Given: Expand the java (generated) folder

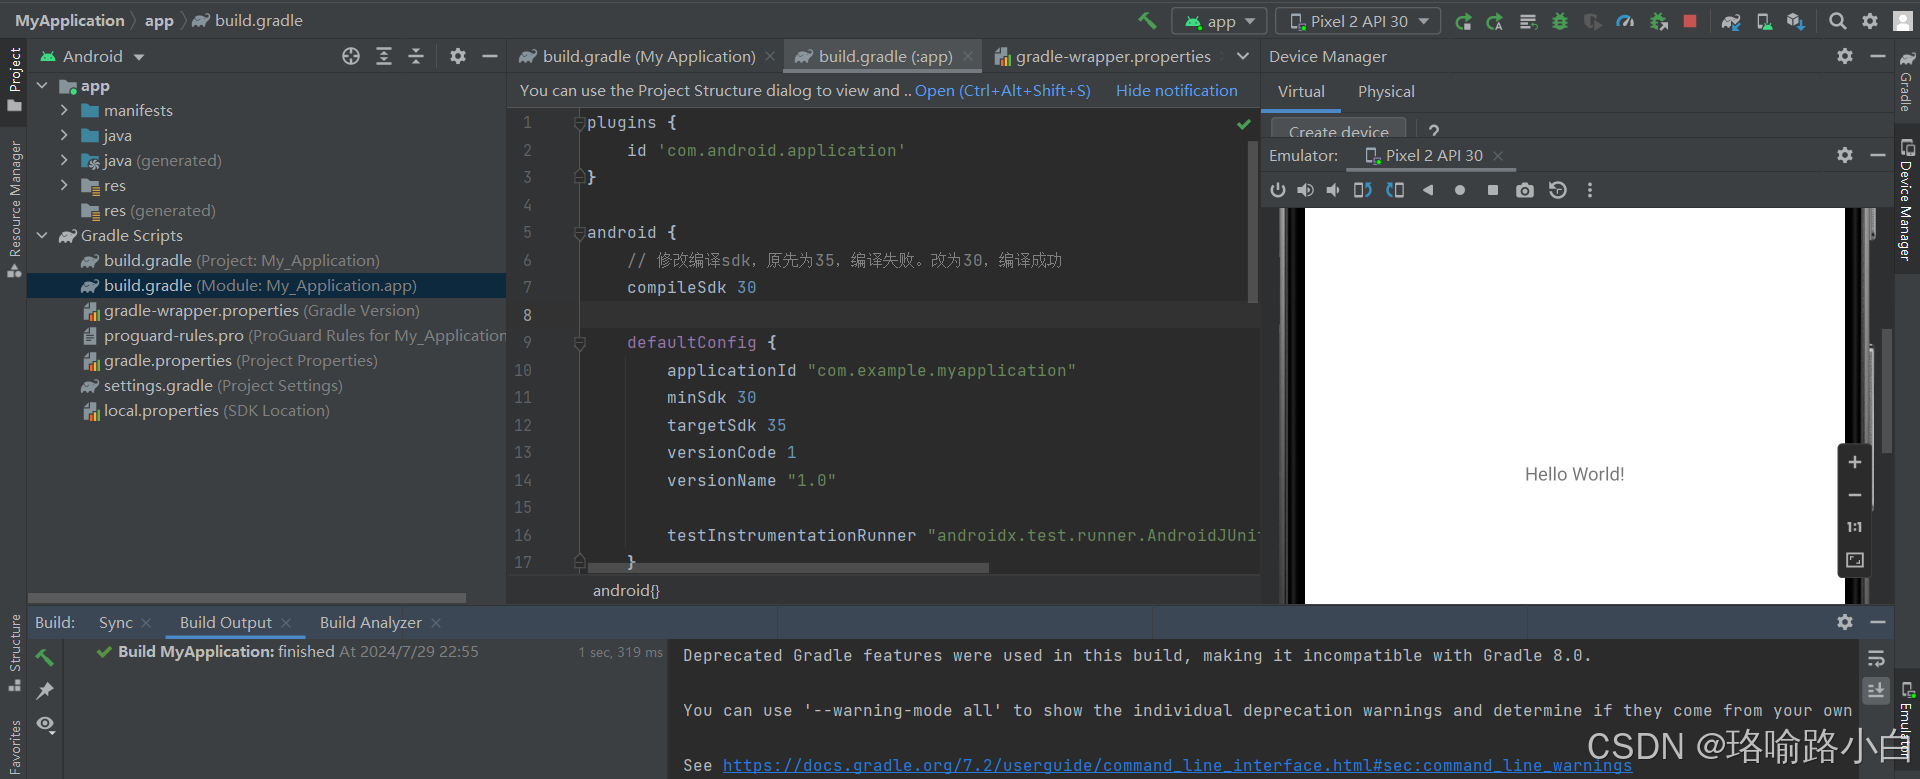Looking at the screenshot, I should click(x=64, y=160).
